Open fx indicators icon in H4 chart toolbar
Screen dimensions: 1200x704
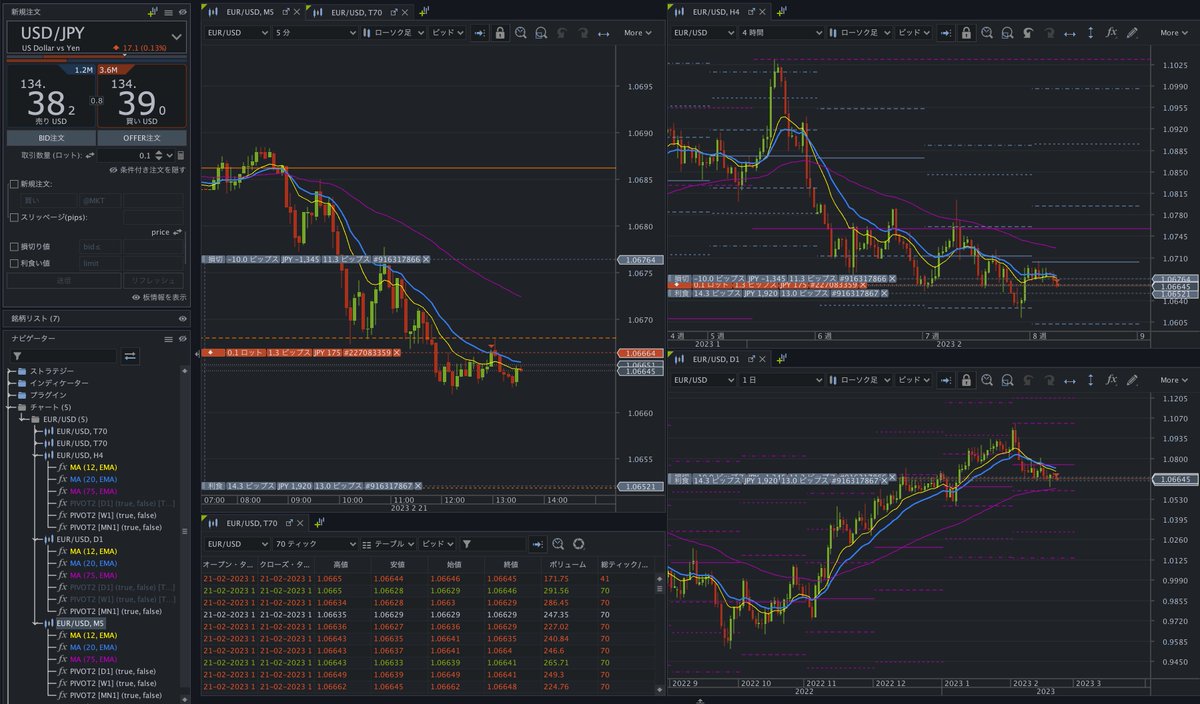(x=1111, y=33)
